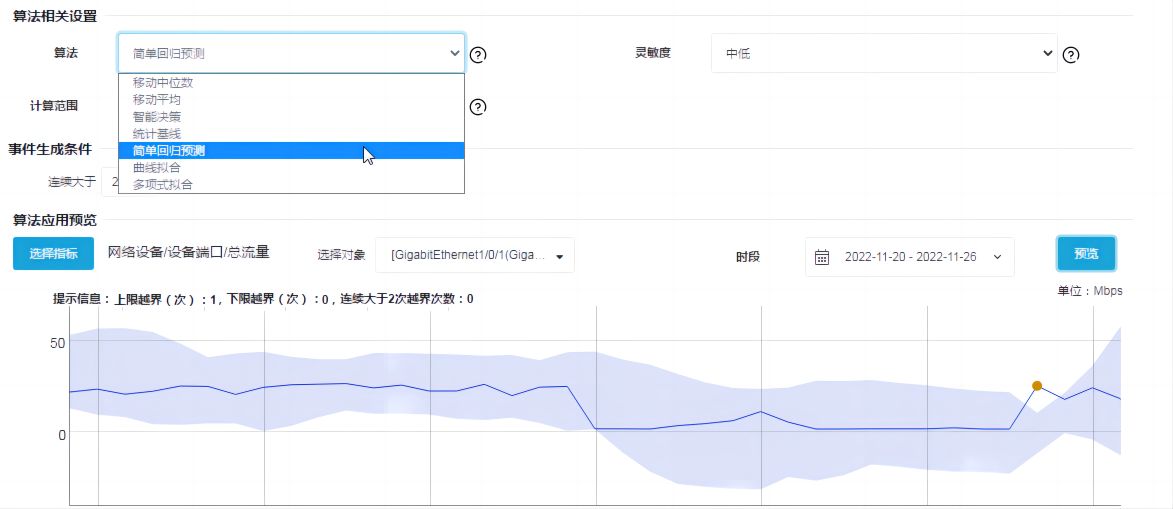Select the 统计基线 option
The height and width of the screenshot is (509, 1173).
point(157,134)
